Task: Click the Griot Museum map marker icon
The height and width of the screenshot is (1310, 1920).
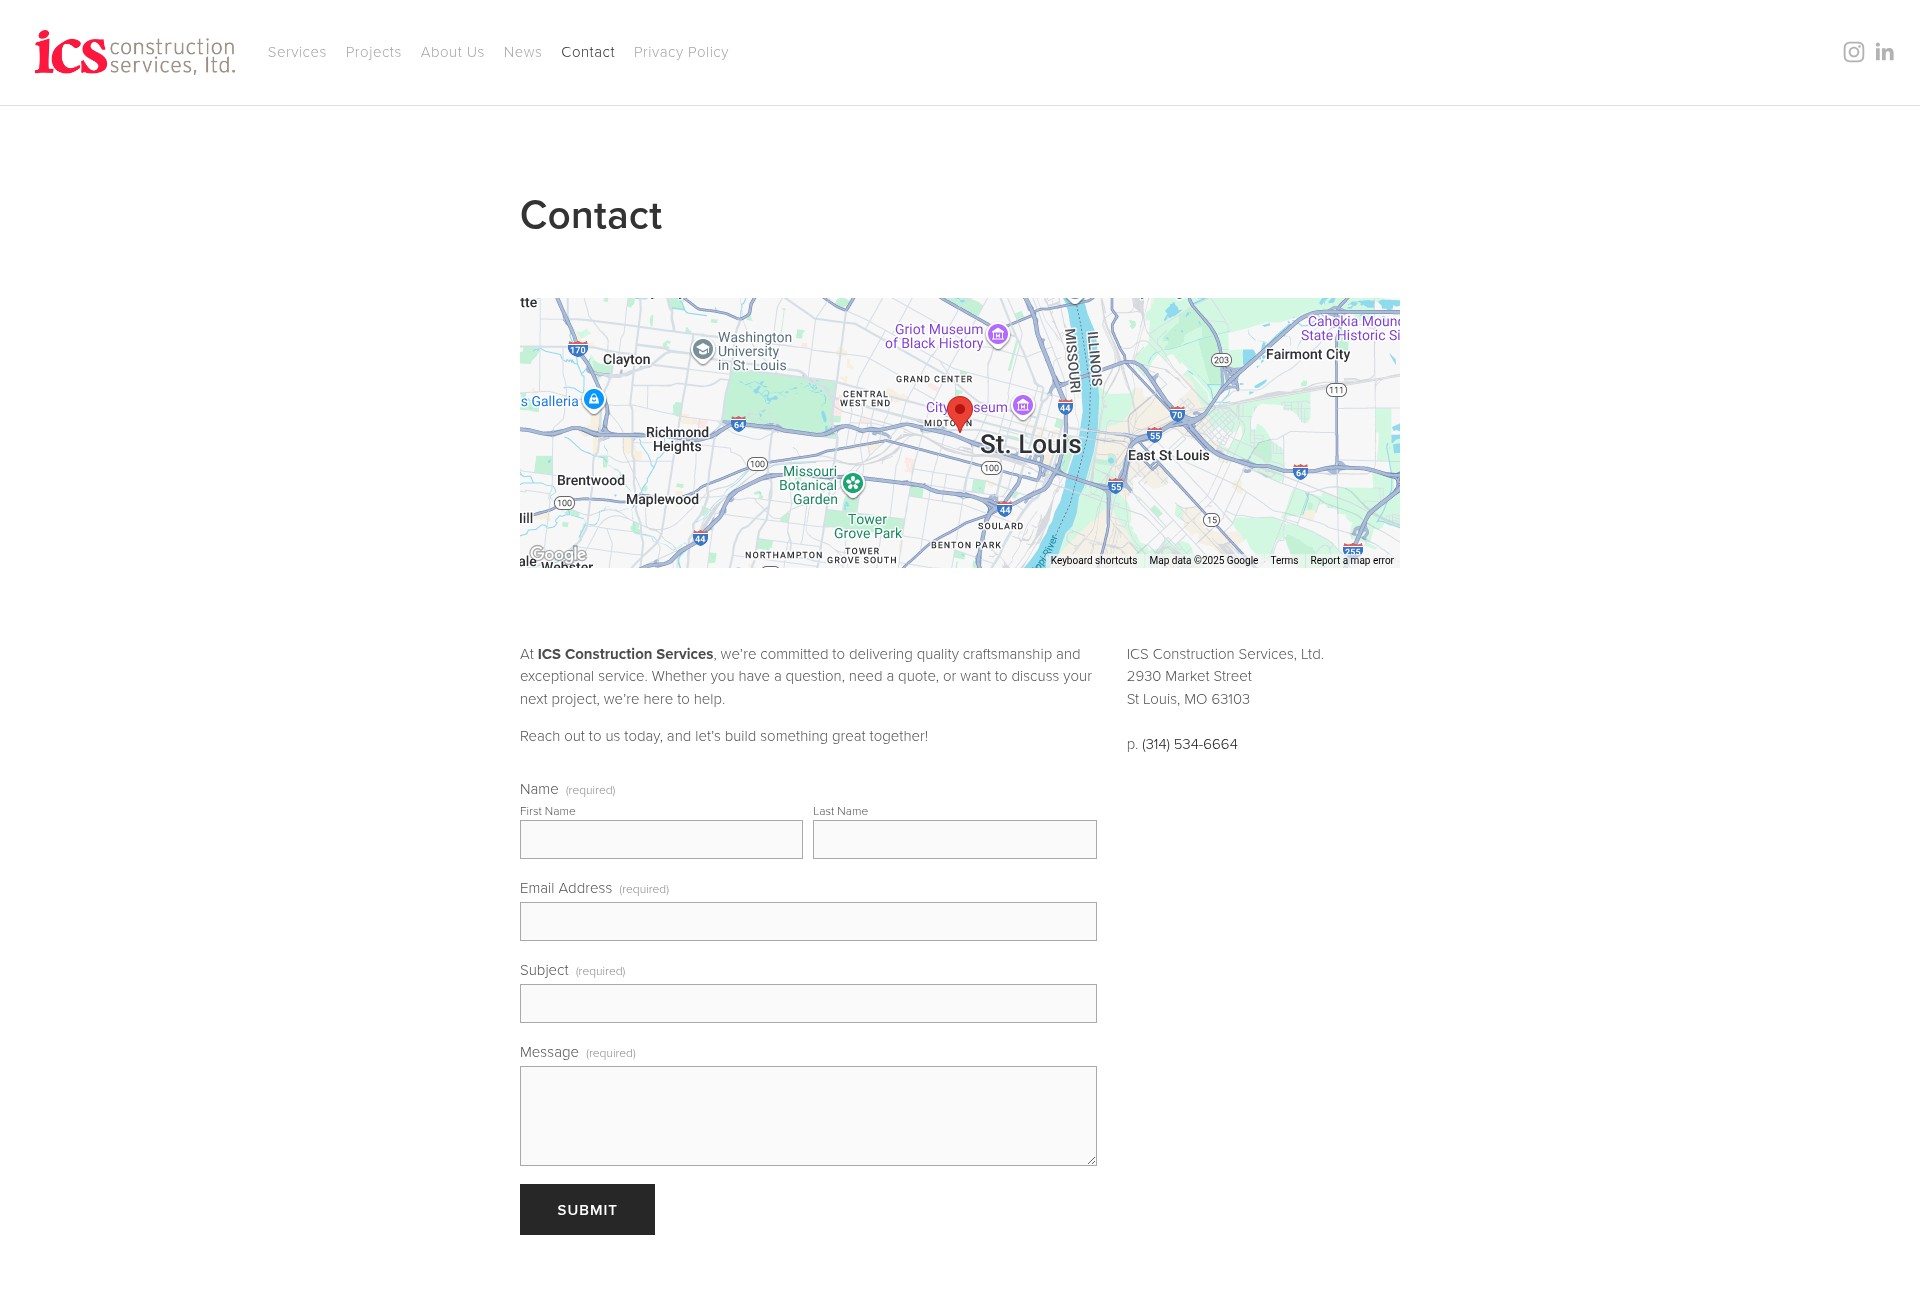Action: coord(998,335)
